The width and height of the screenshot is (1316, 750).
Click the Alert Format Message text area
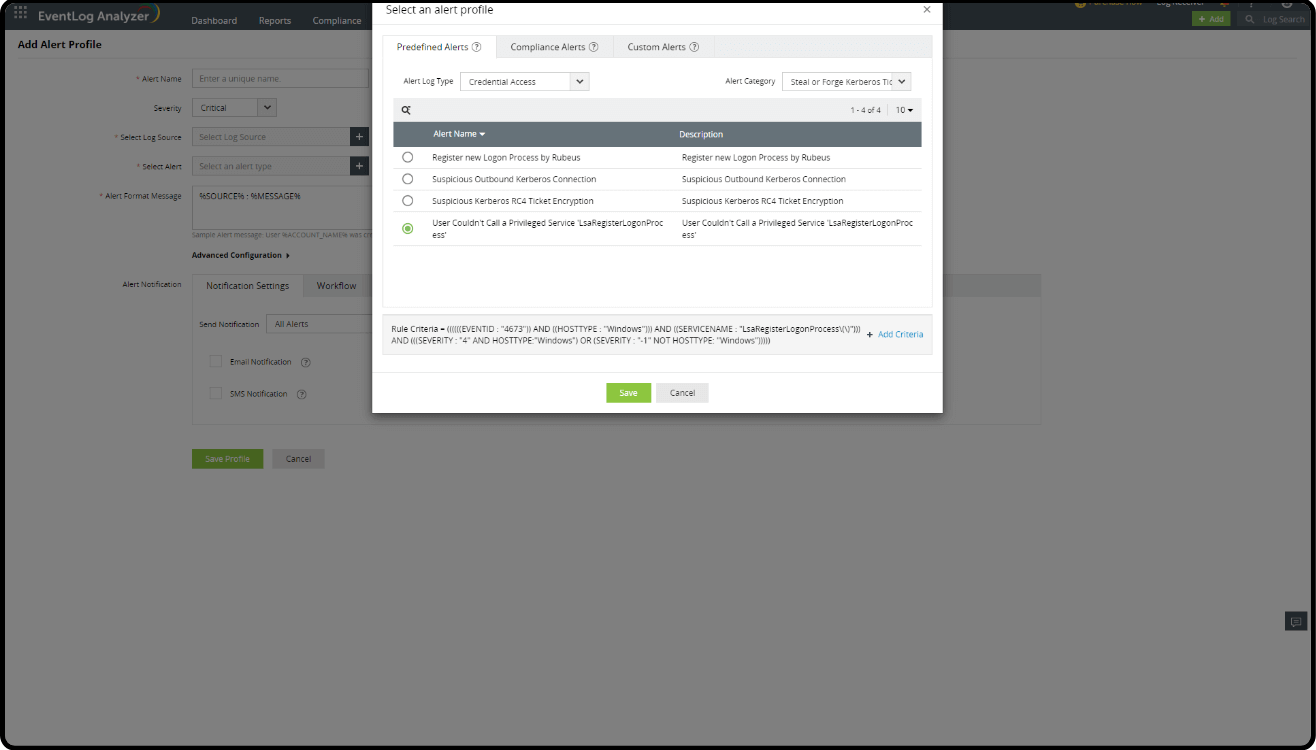pos(282,207)
